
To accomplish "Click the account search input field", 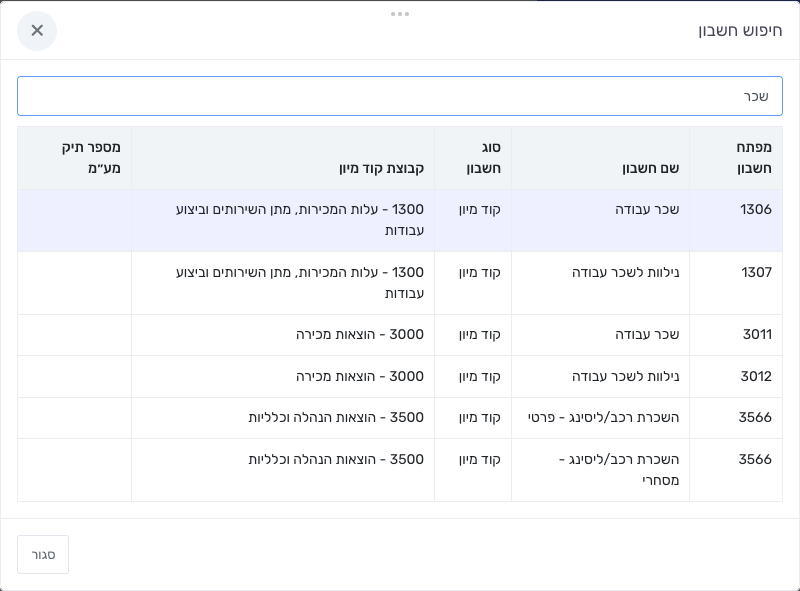I will pos(399,96).
